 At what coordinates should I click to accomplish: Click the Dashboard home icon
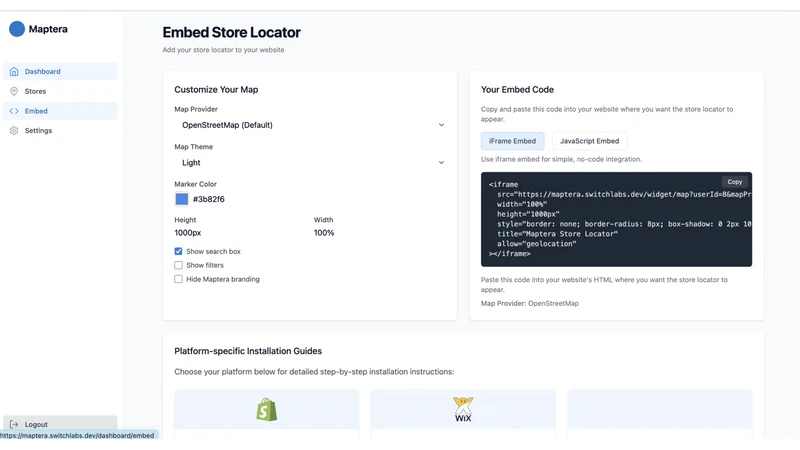(x=14, y=71)
